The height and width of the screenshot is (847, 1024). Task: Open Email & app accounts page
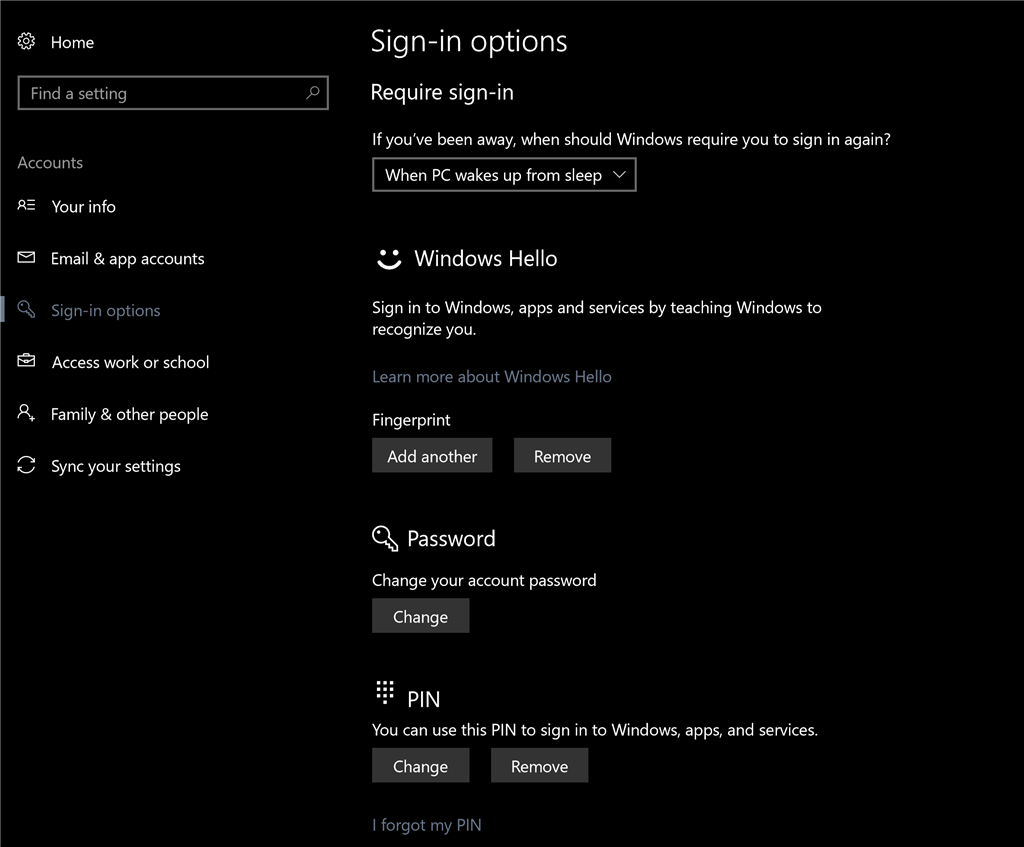(x=127, y=259)
